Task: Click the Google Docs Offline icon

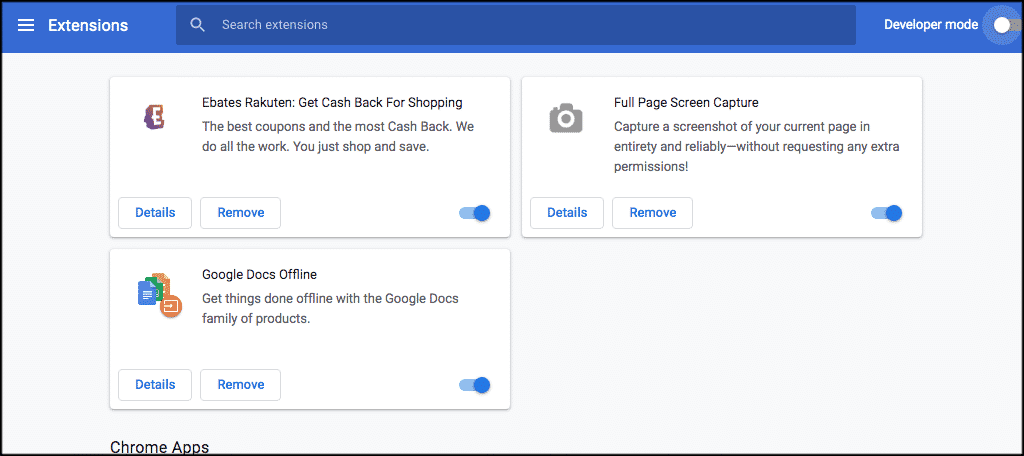Action: click(x=158, y=295)
